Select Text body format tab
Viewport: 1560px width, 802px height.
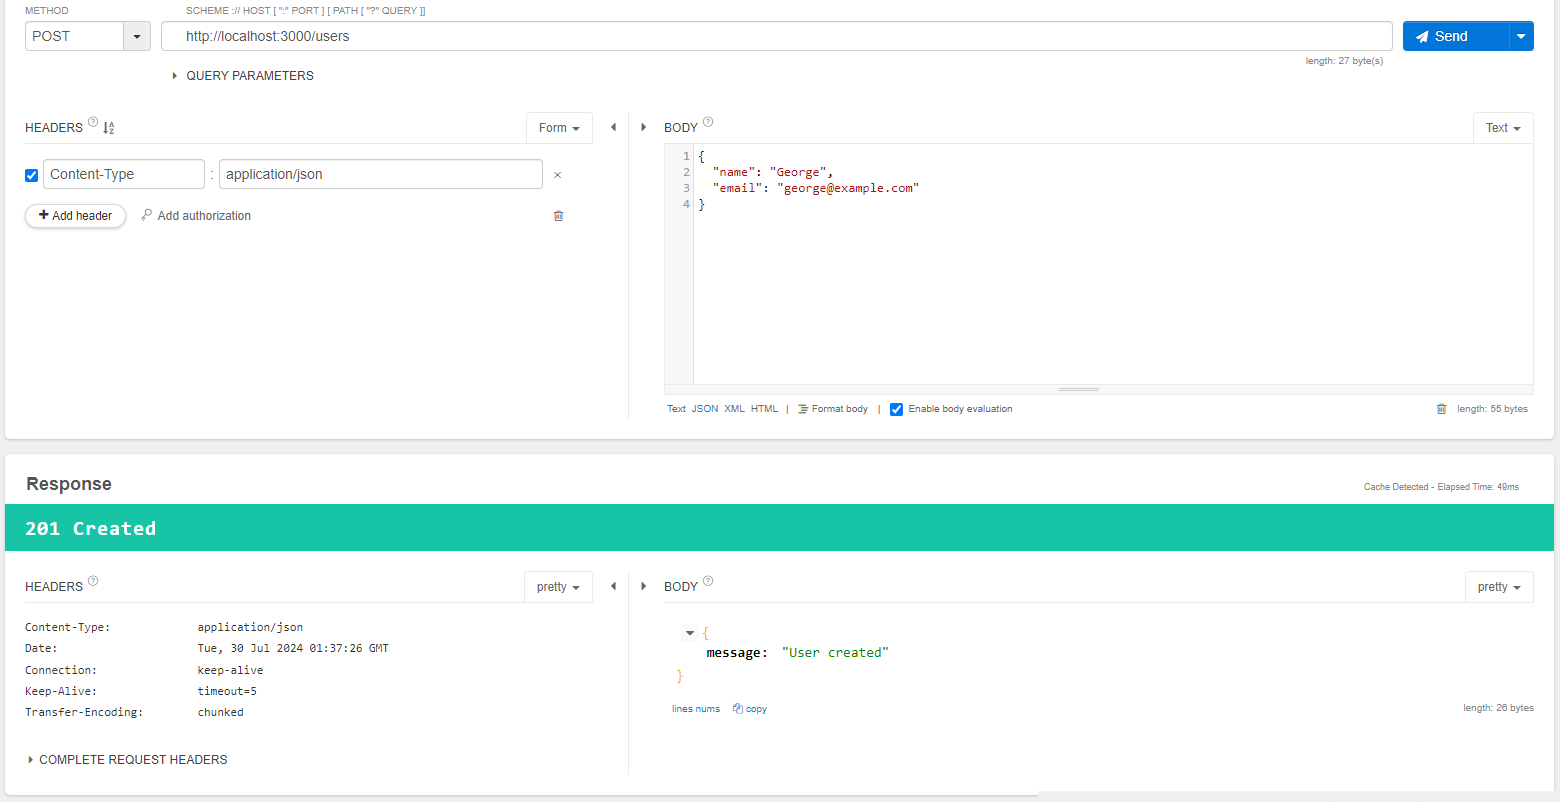[x=676, y=409]
